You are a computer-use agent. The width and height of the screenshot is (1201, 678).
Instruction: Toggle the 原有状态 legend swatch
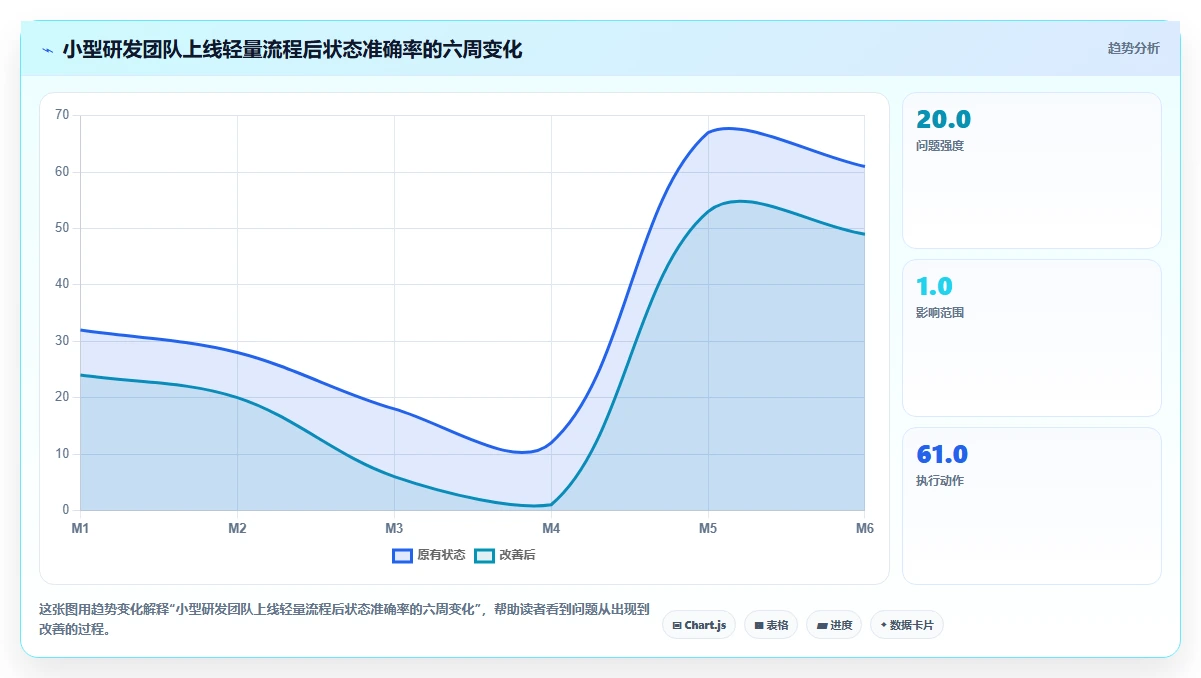pyautogui.click(x=402, y=555)
